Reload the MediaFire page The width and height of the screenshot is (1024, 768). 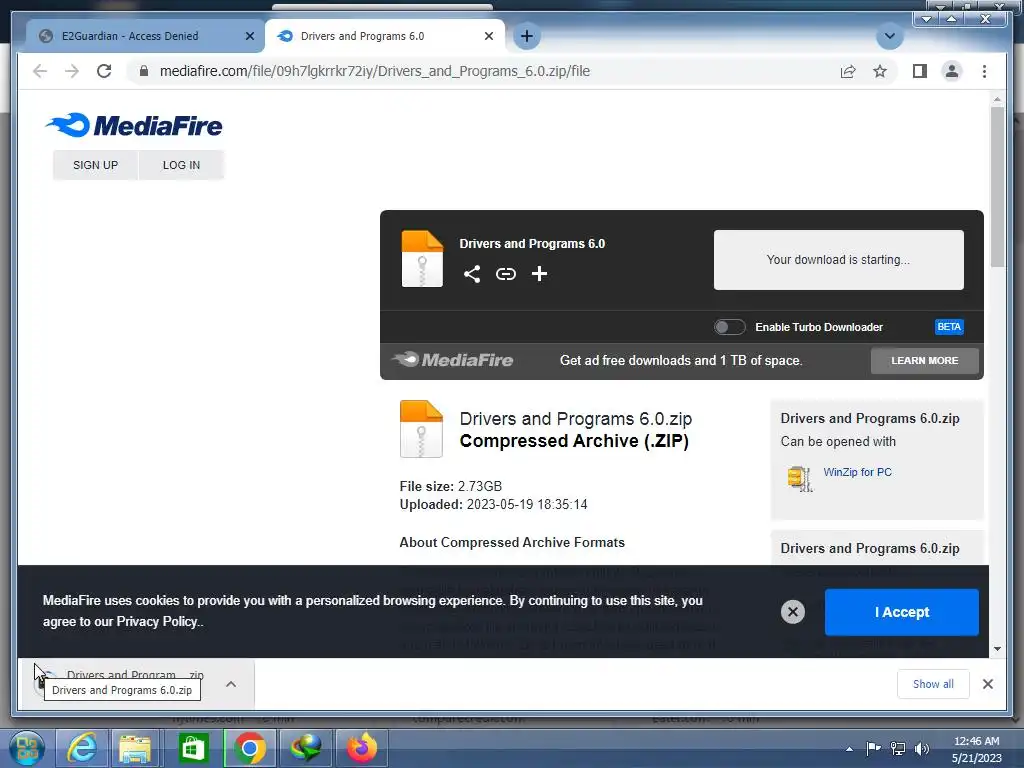point(104,71)
